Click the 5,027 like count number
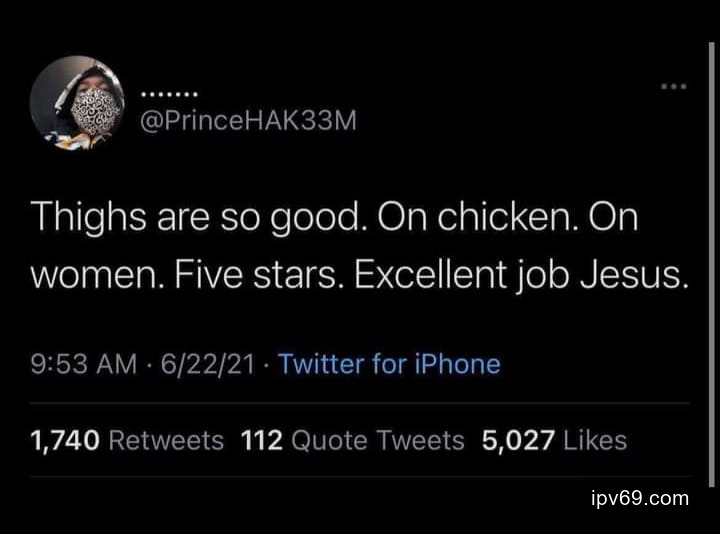Image resolution: width=720 pixels, height=534 pixels. click(x=518, y=440)
